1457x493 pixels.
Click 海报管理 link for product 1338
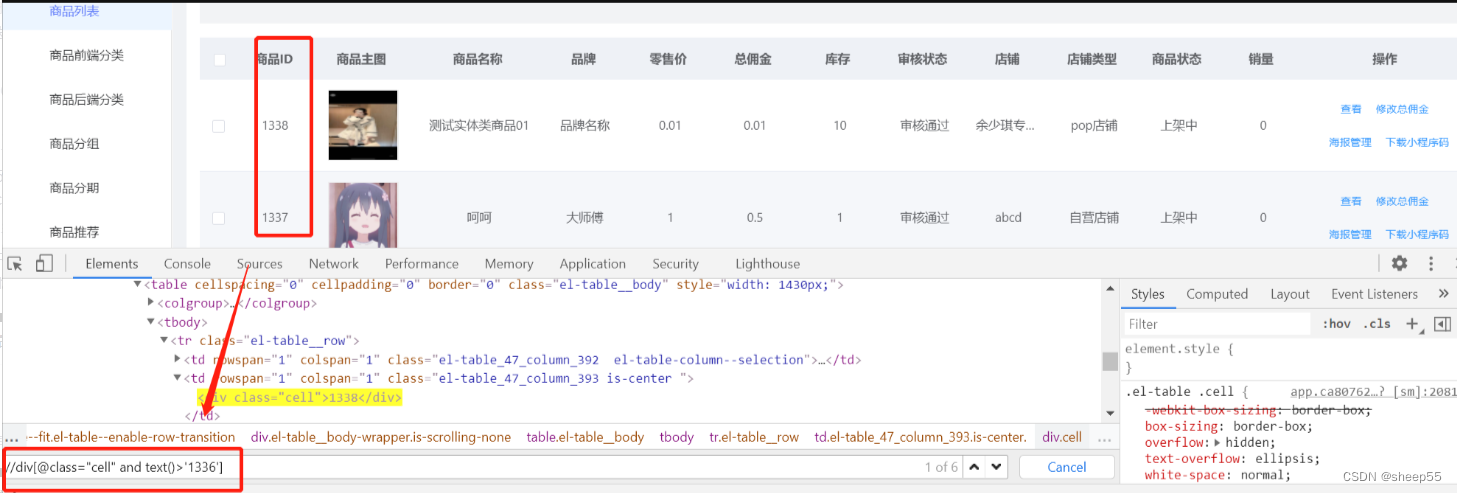[x=1350, y=143]
